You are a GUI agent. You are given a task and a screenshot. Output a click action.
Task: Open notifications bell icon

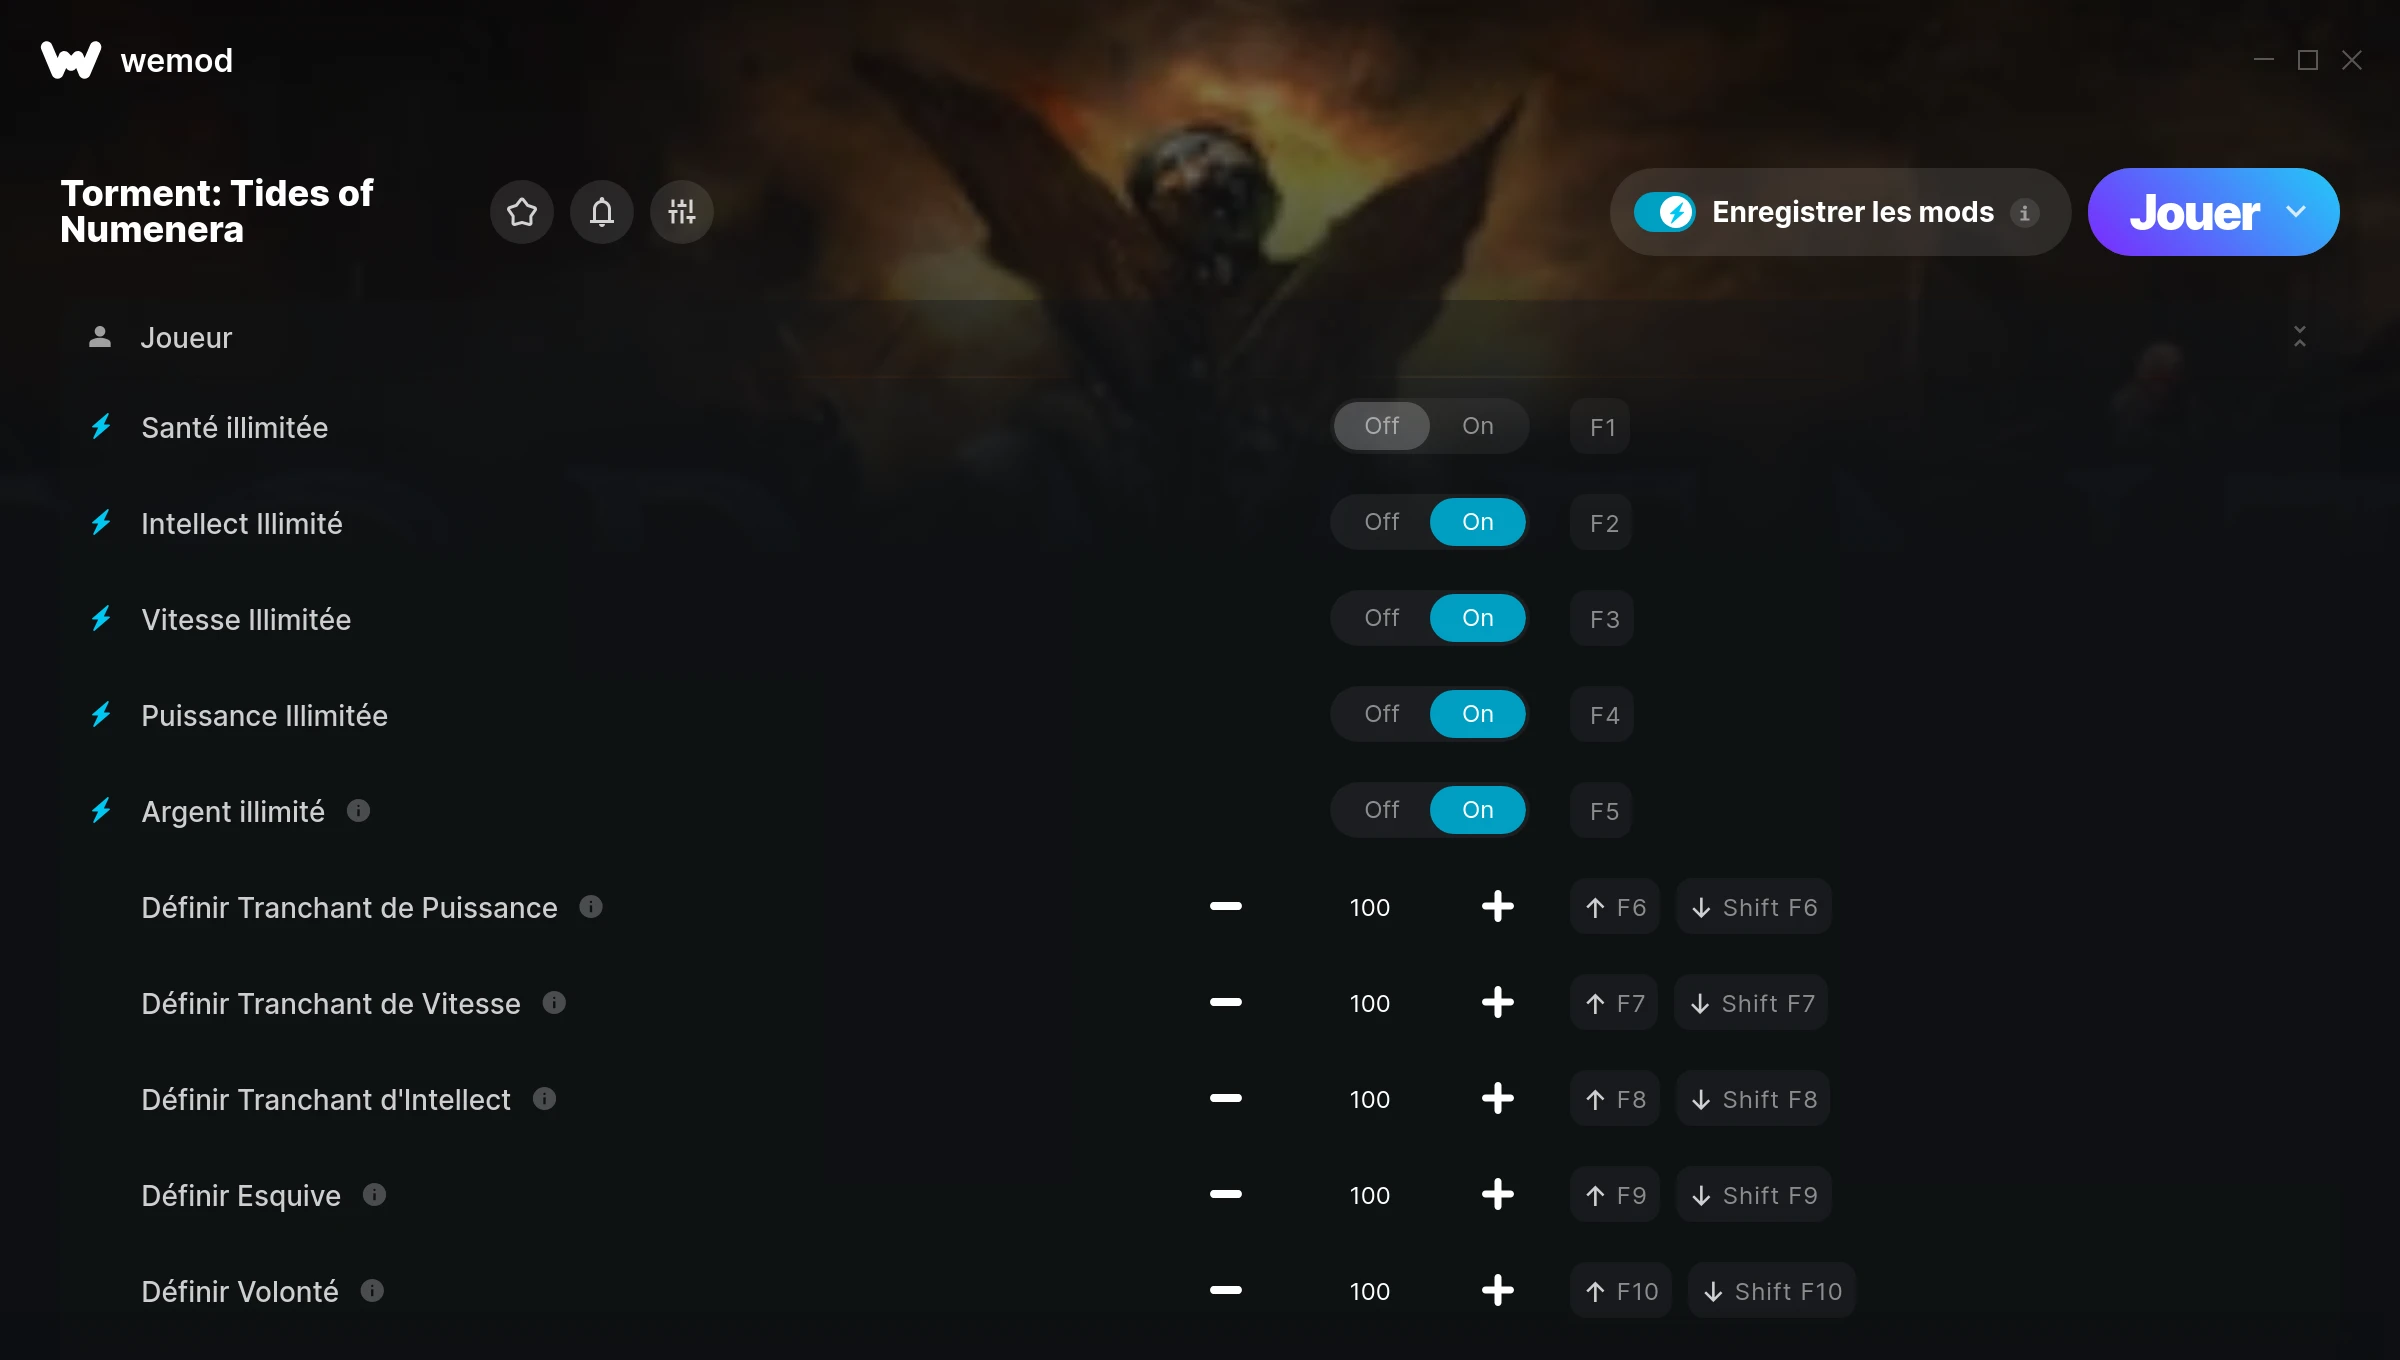click(x=601, y=212)
